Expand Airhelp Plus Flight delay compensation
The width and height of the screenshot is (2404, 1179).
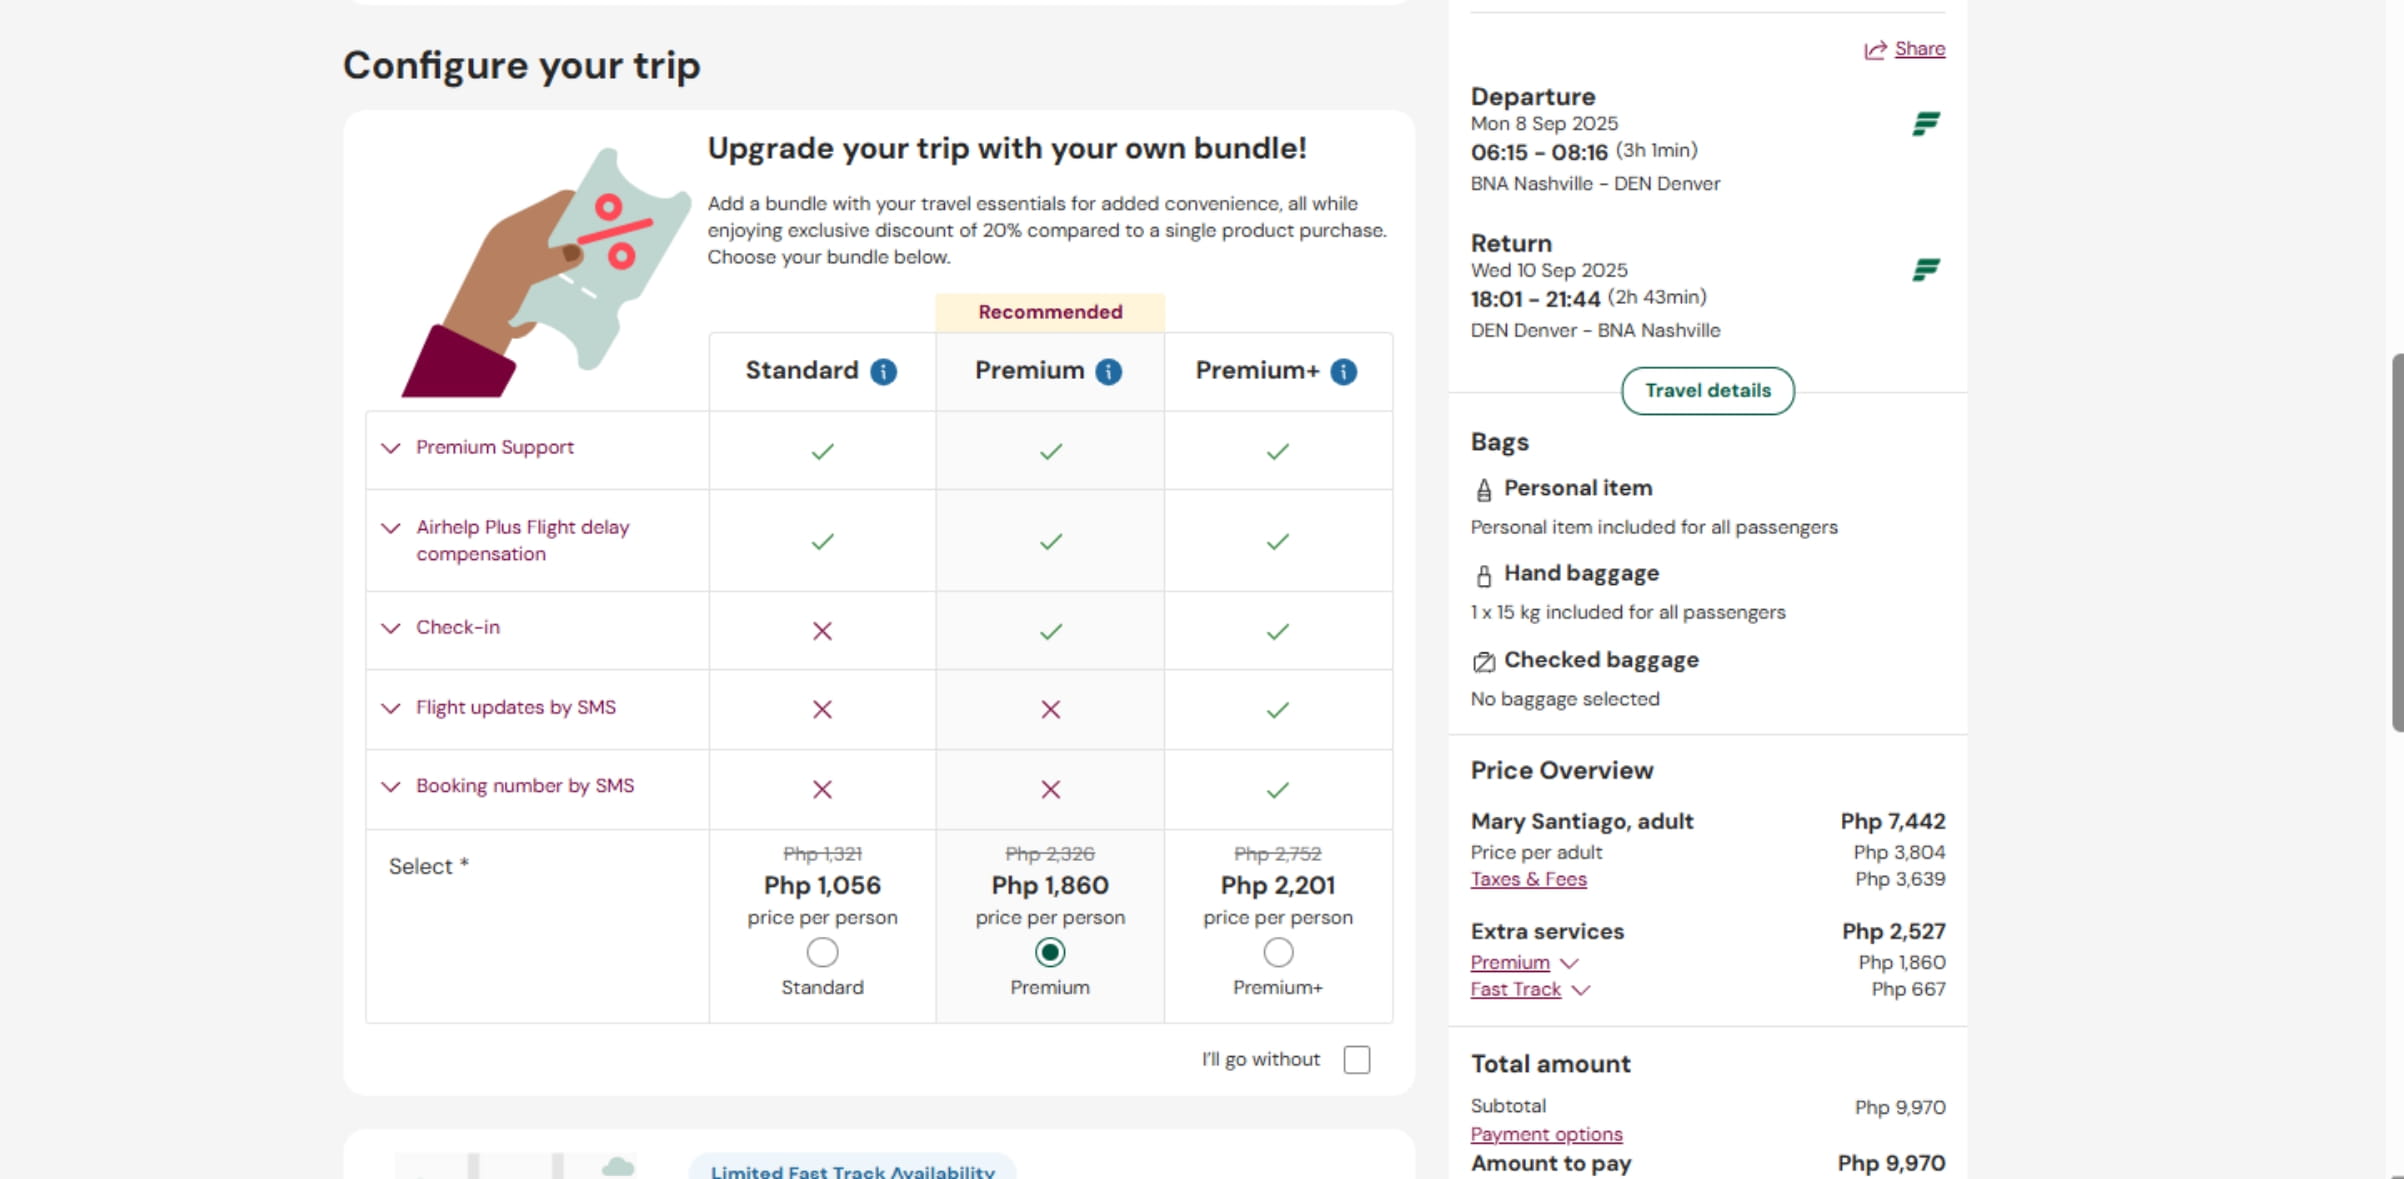pyautogui.click(x=391, y=528)
